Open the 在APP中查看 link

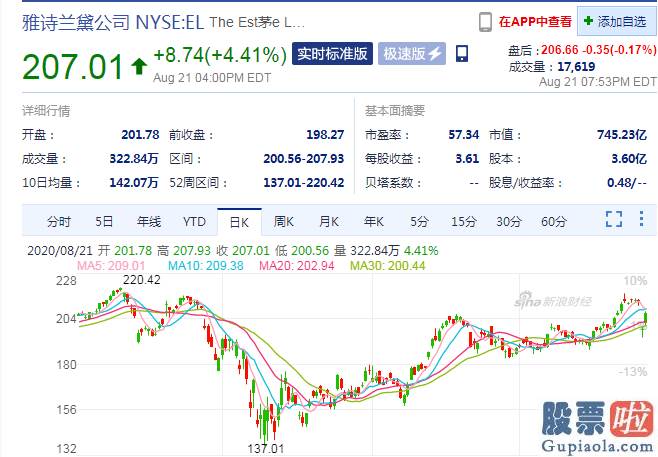[x=535, y=21]
